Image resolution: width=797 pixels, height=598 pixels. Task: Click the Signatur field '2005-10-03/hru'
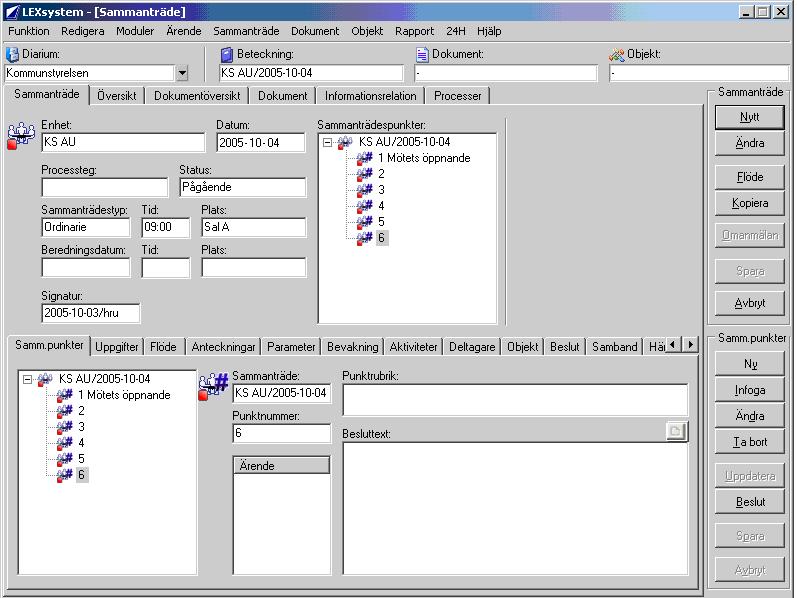[90, 313]
